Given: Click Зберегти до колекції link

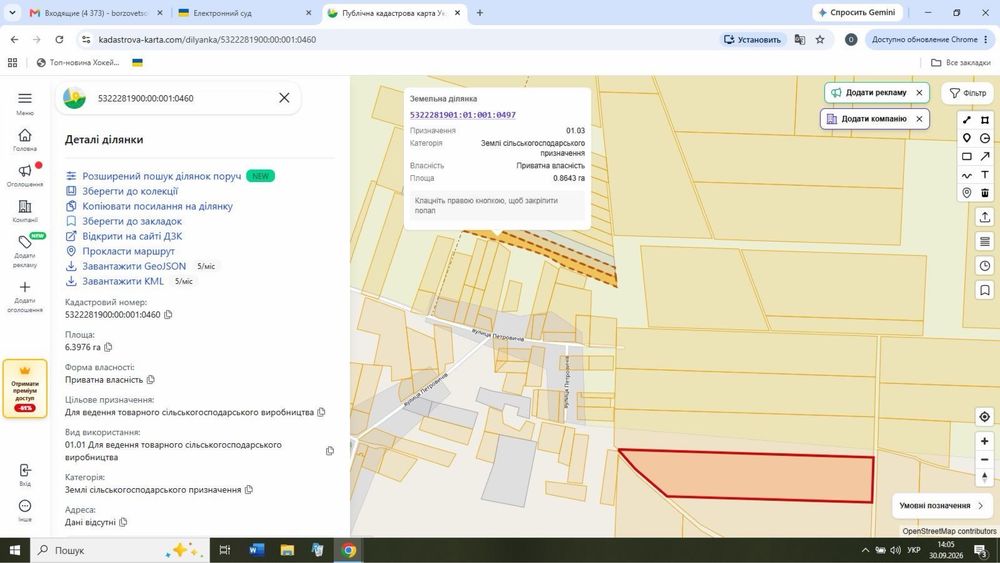Looking at the screenshot, I should 130,191.
